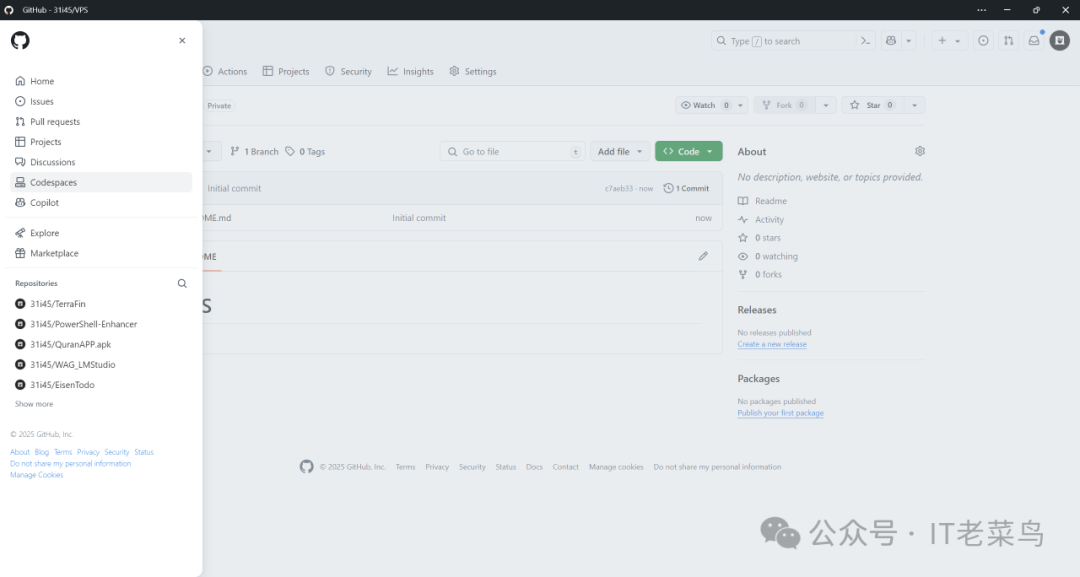Open the Create new plus menu
This screenshot has width=1080, height=577.
949,41
